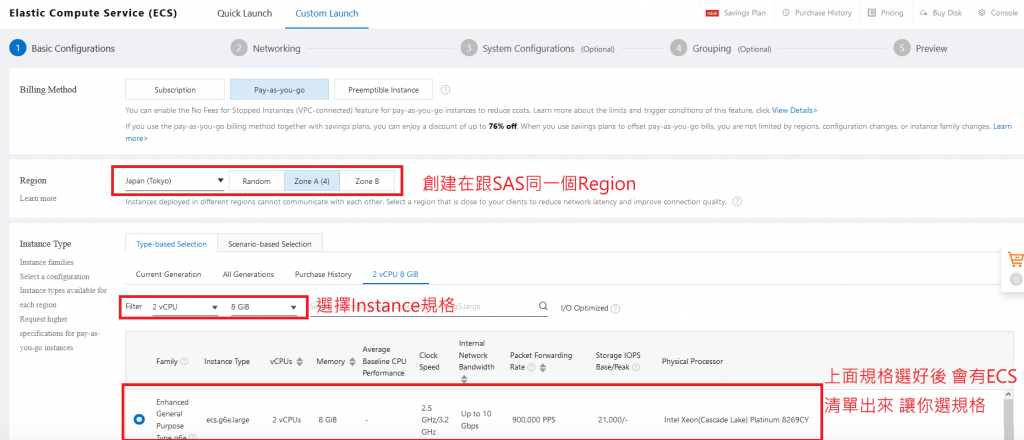Select the 2 vCPU 8 GiB tab
This screenshot has width=1024, height=440.
pyautogui.click(x=395, y=275)
